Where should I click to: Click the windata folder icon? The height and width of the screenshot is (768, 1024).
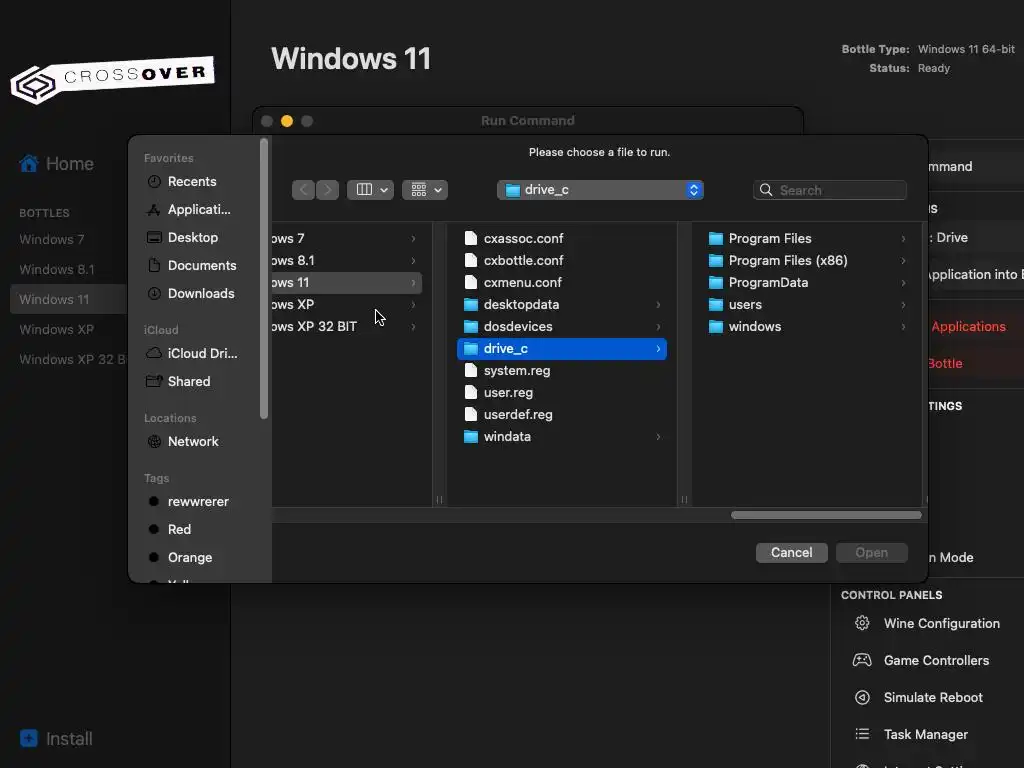pyautogui.click(x=471, y=436)
